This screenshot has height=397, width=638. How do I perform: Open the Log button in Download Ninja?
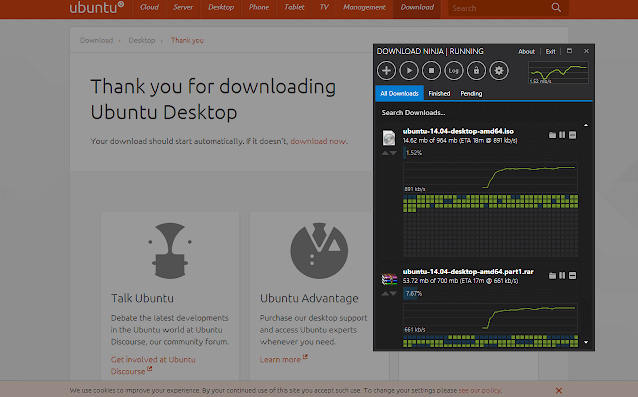[x=454, y=71]
